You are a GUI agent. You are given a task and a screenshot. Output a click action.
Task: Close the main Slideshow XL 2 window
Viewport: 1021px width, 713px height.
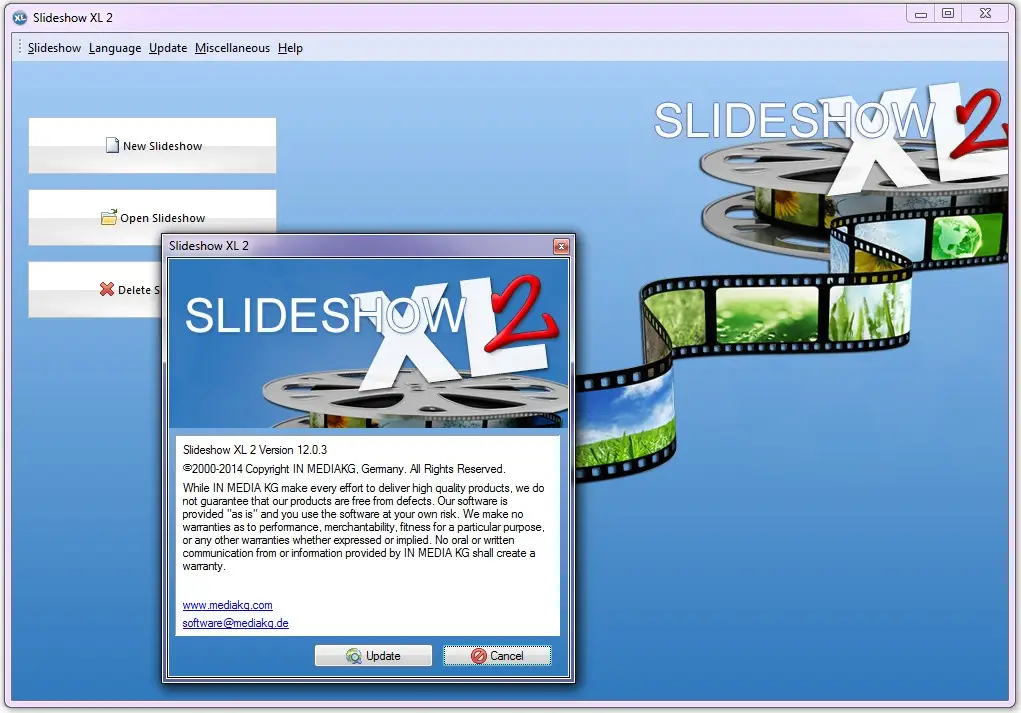pyautogui.click(x=985, y=14)
